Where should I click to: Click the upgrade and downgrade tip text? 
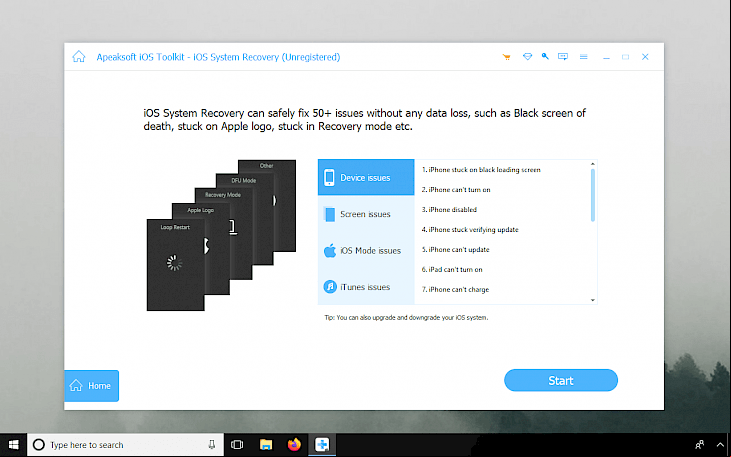(406, 318)
